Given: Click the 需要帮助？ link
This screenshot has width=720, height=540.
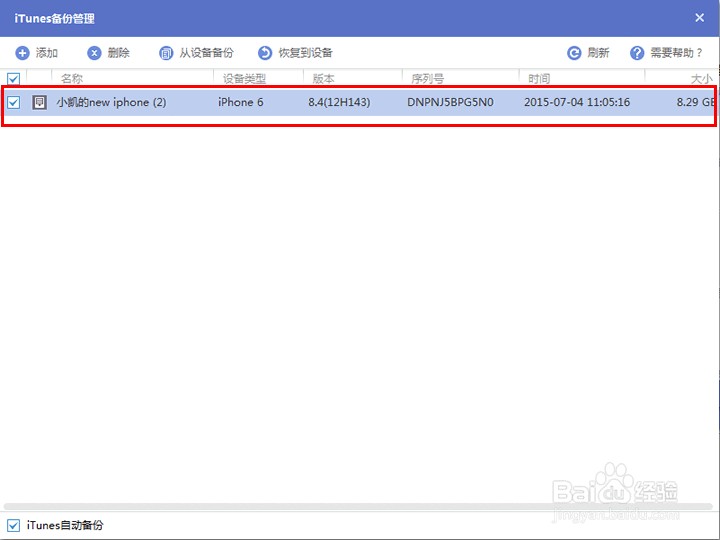Looking at the screenshot, I should click(676, 53).
